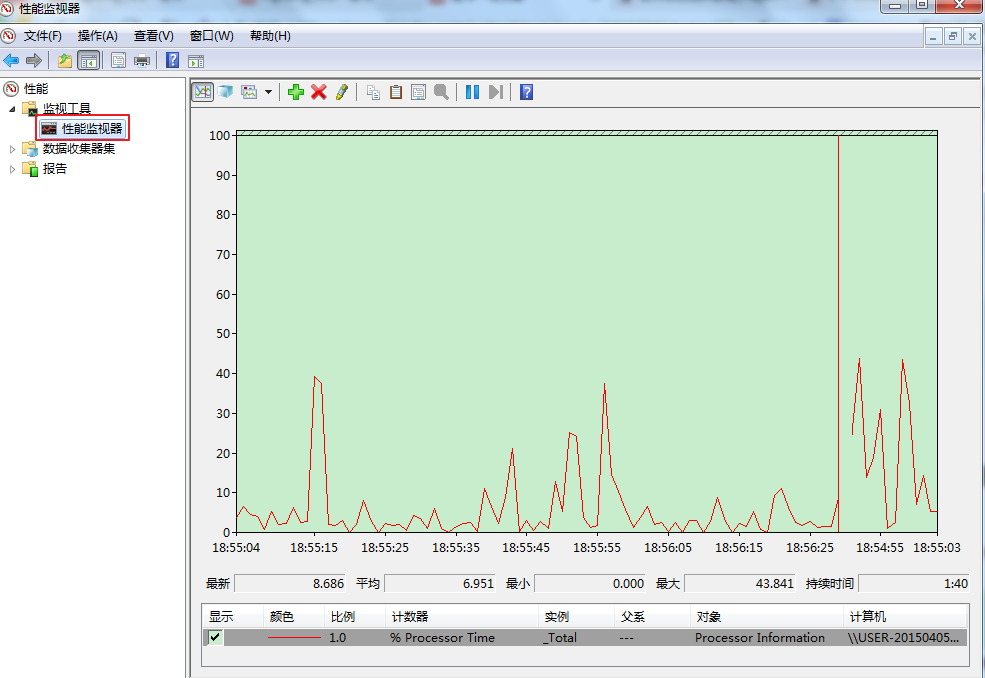Expand the 数据收集器集 tree node arrow
The width and height of the screenshot is (985, 678).
point(12,149)
